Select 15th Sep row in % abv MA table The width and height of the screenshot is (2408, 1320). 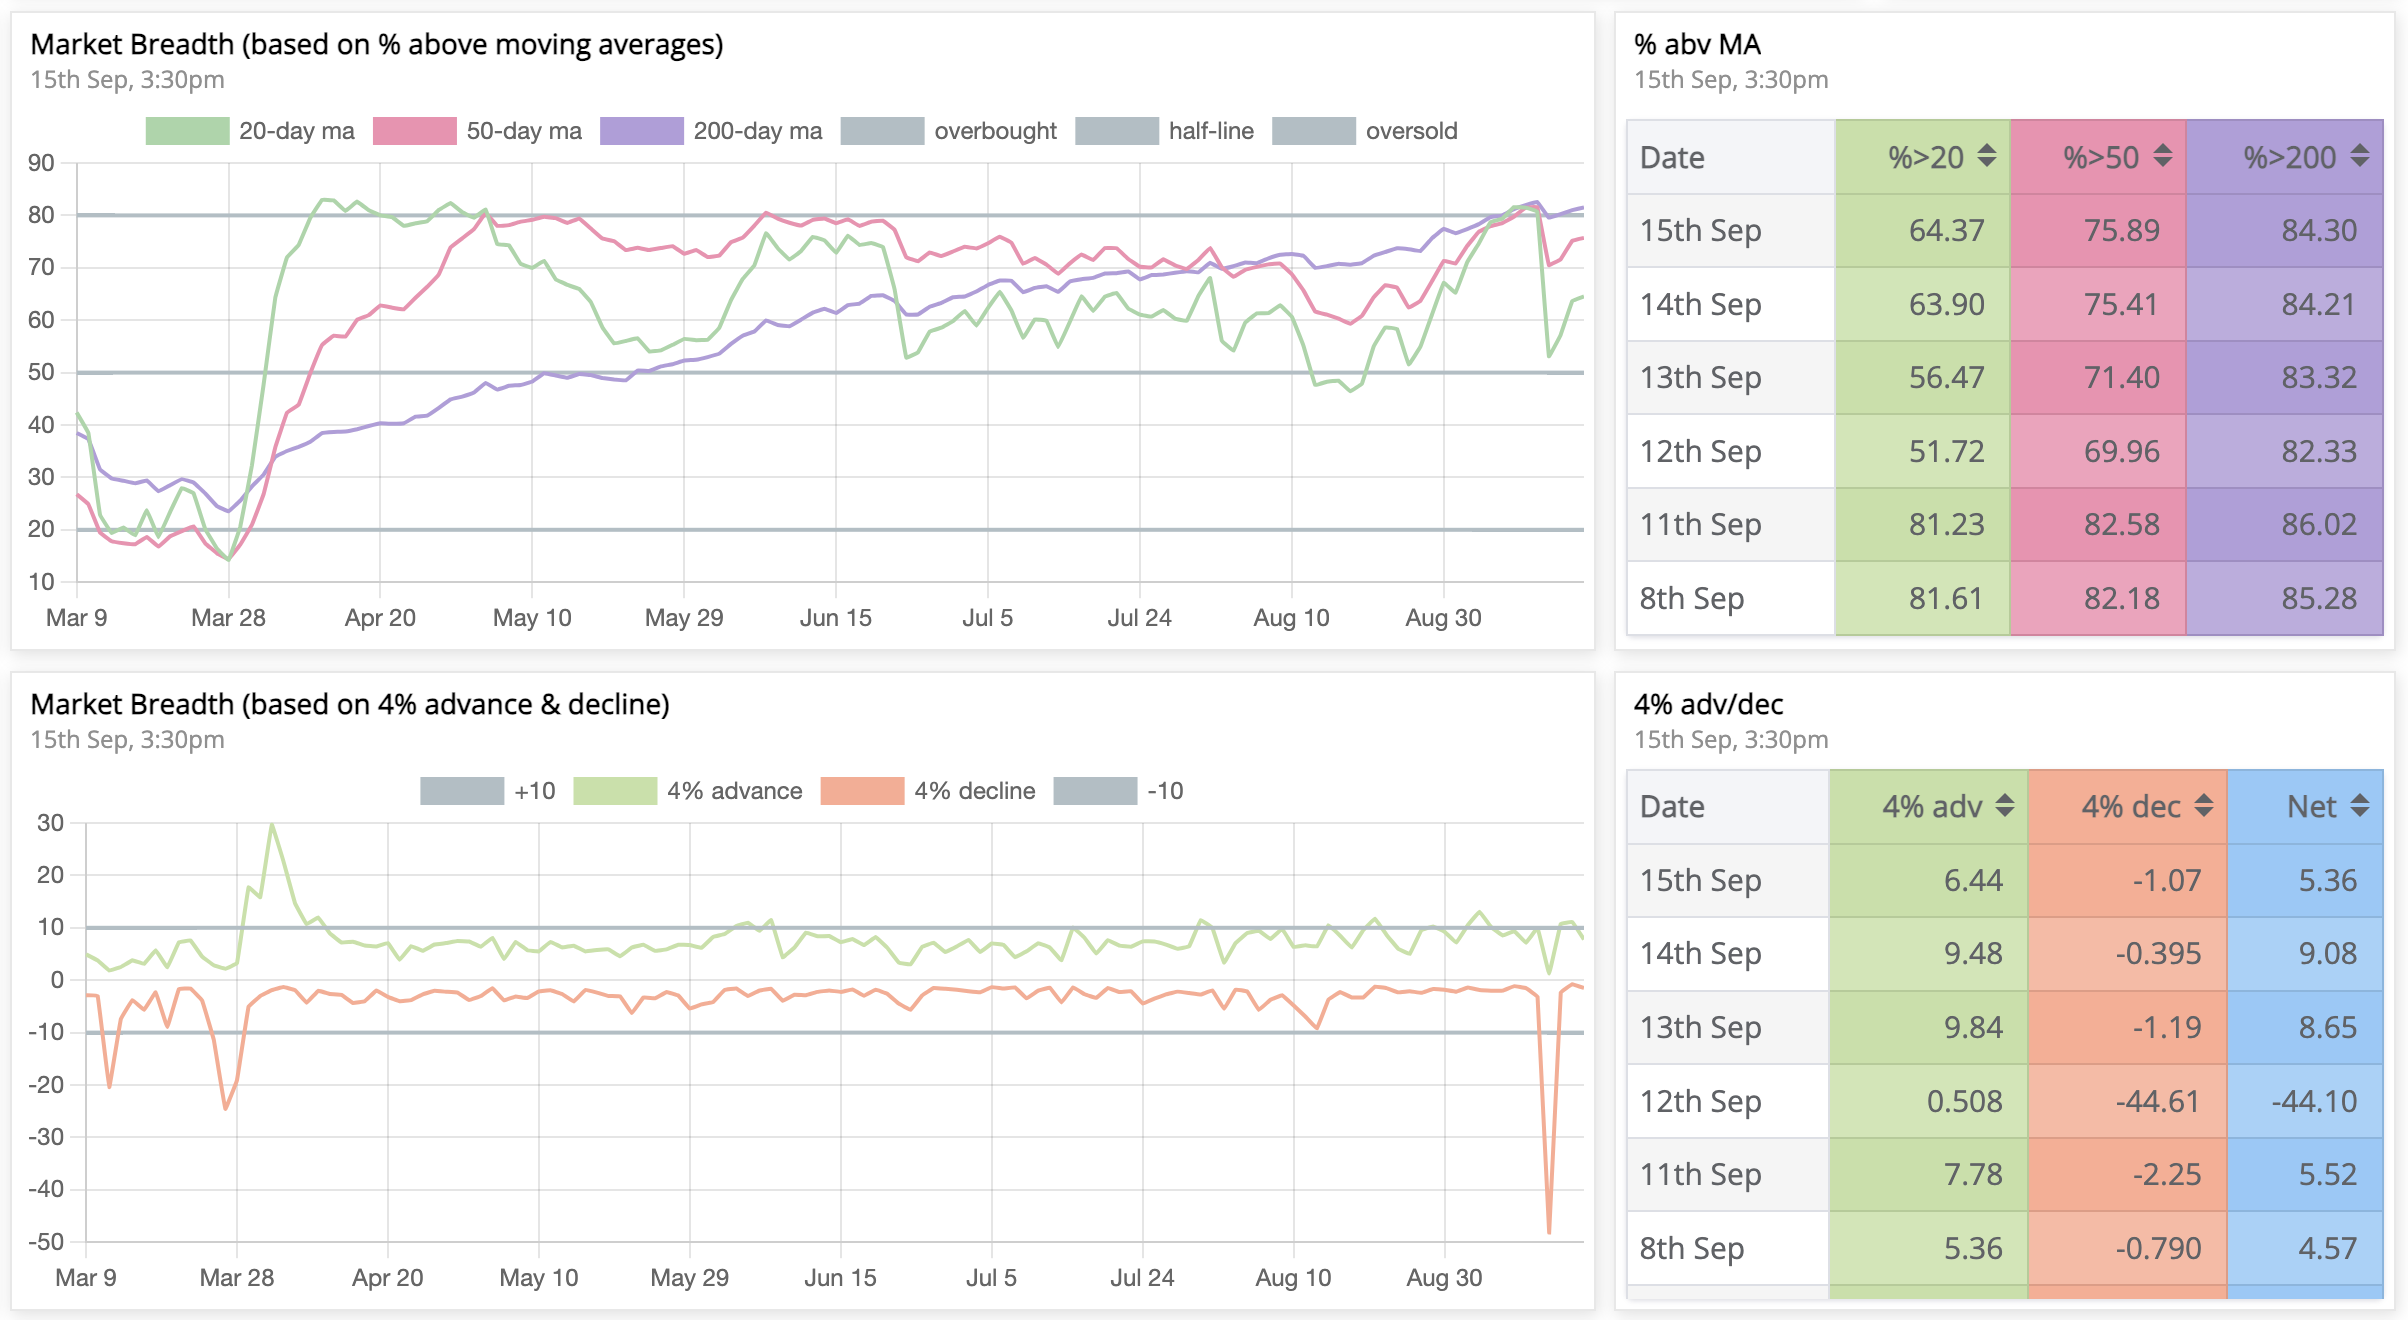point(2005,230)
